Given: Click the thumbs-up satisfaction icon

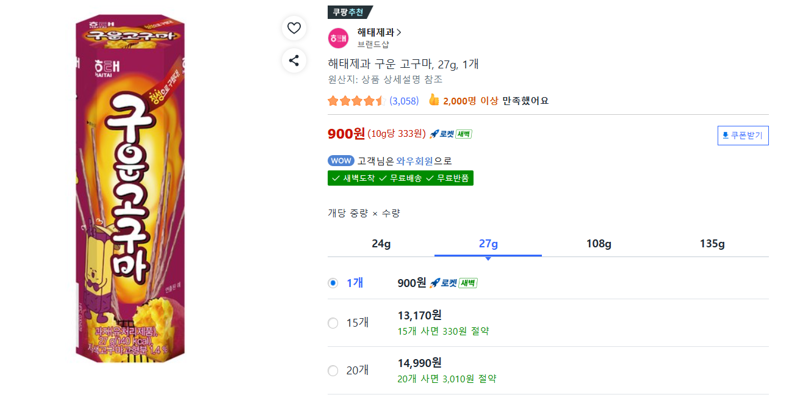Looking at the screenshot, I should click(434, 100).
